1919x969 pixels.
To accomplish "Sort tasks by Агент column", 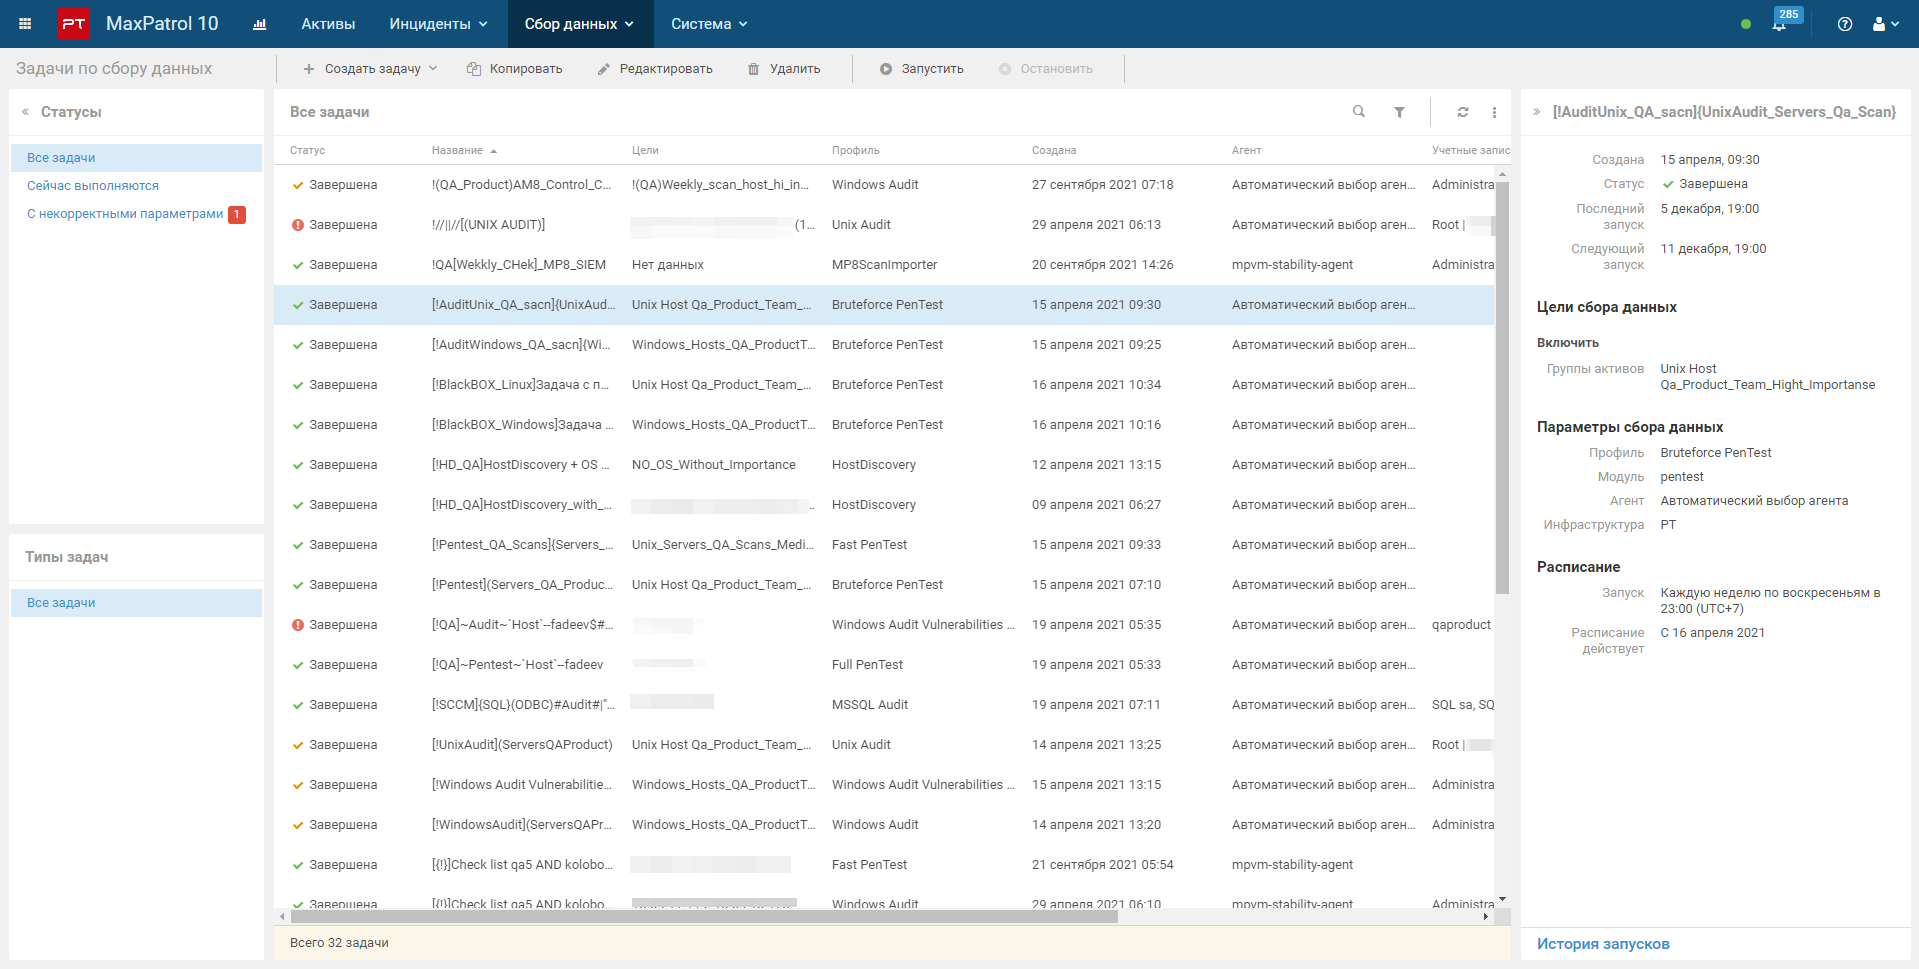I will 1247,150.
